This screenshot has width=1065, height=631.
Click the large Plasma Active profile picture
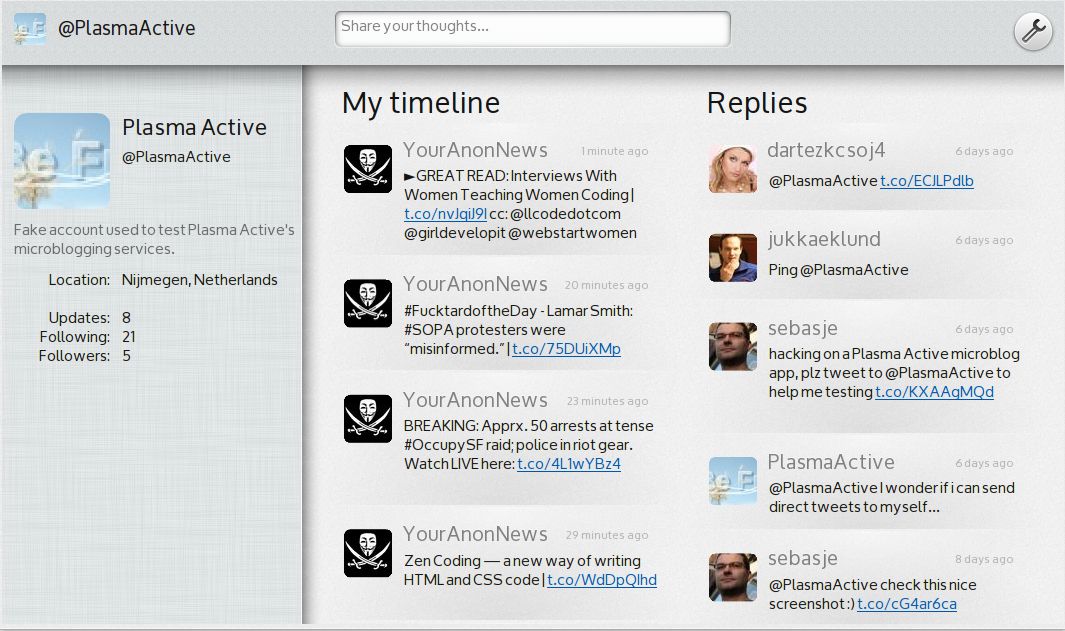point(62,160)
